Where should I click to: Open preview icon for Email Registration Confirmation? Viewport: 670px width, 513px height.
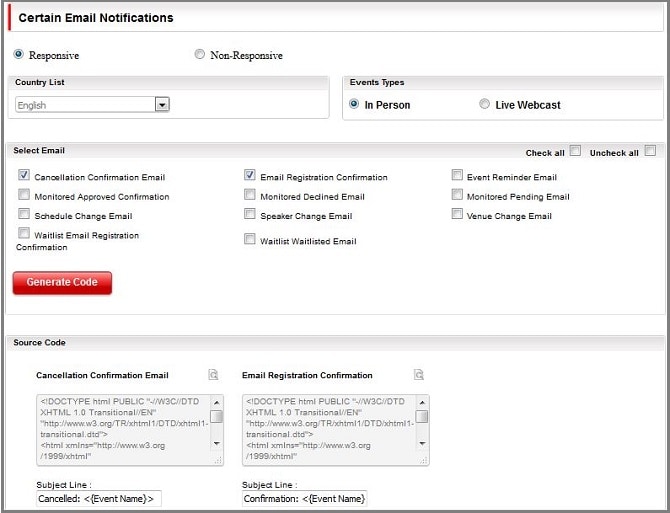(x=418, y=375)
